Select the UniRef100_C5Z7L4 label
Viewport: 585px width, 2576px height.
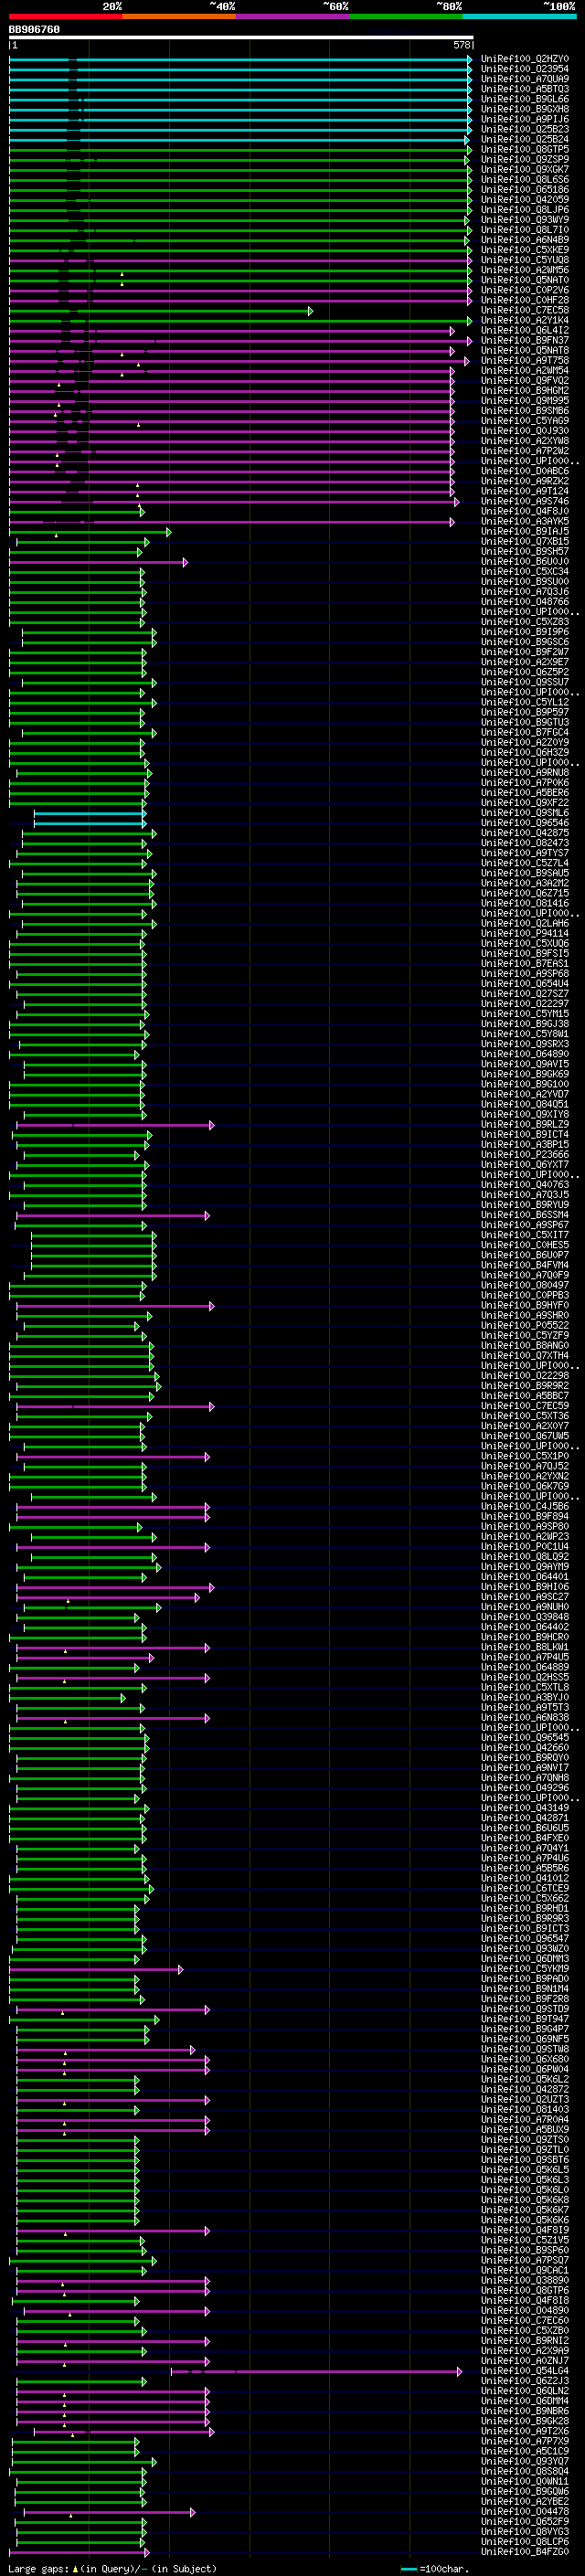[x=525, y=862]
